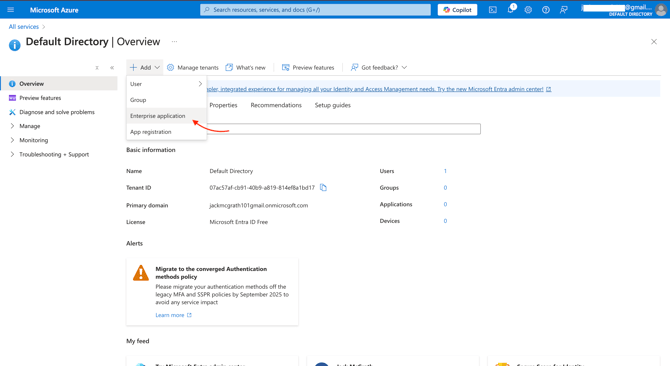Open the help question mark icon
This screenshot has height=366, width=670.
coord(546,10)
